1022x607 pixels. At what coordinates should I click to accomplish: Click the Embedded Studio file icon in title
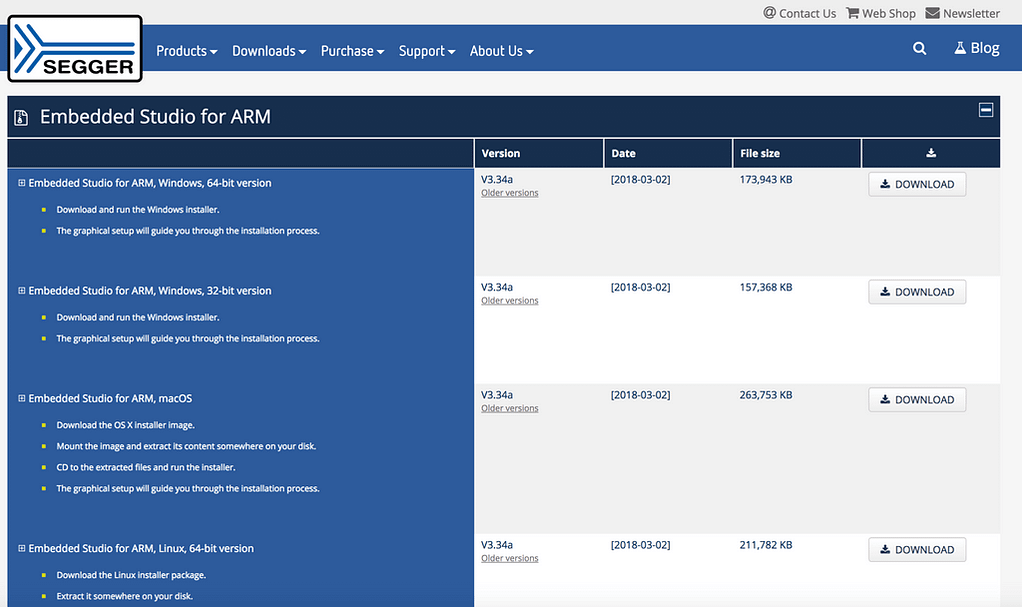point(22,117)
